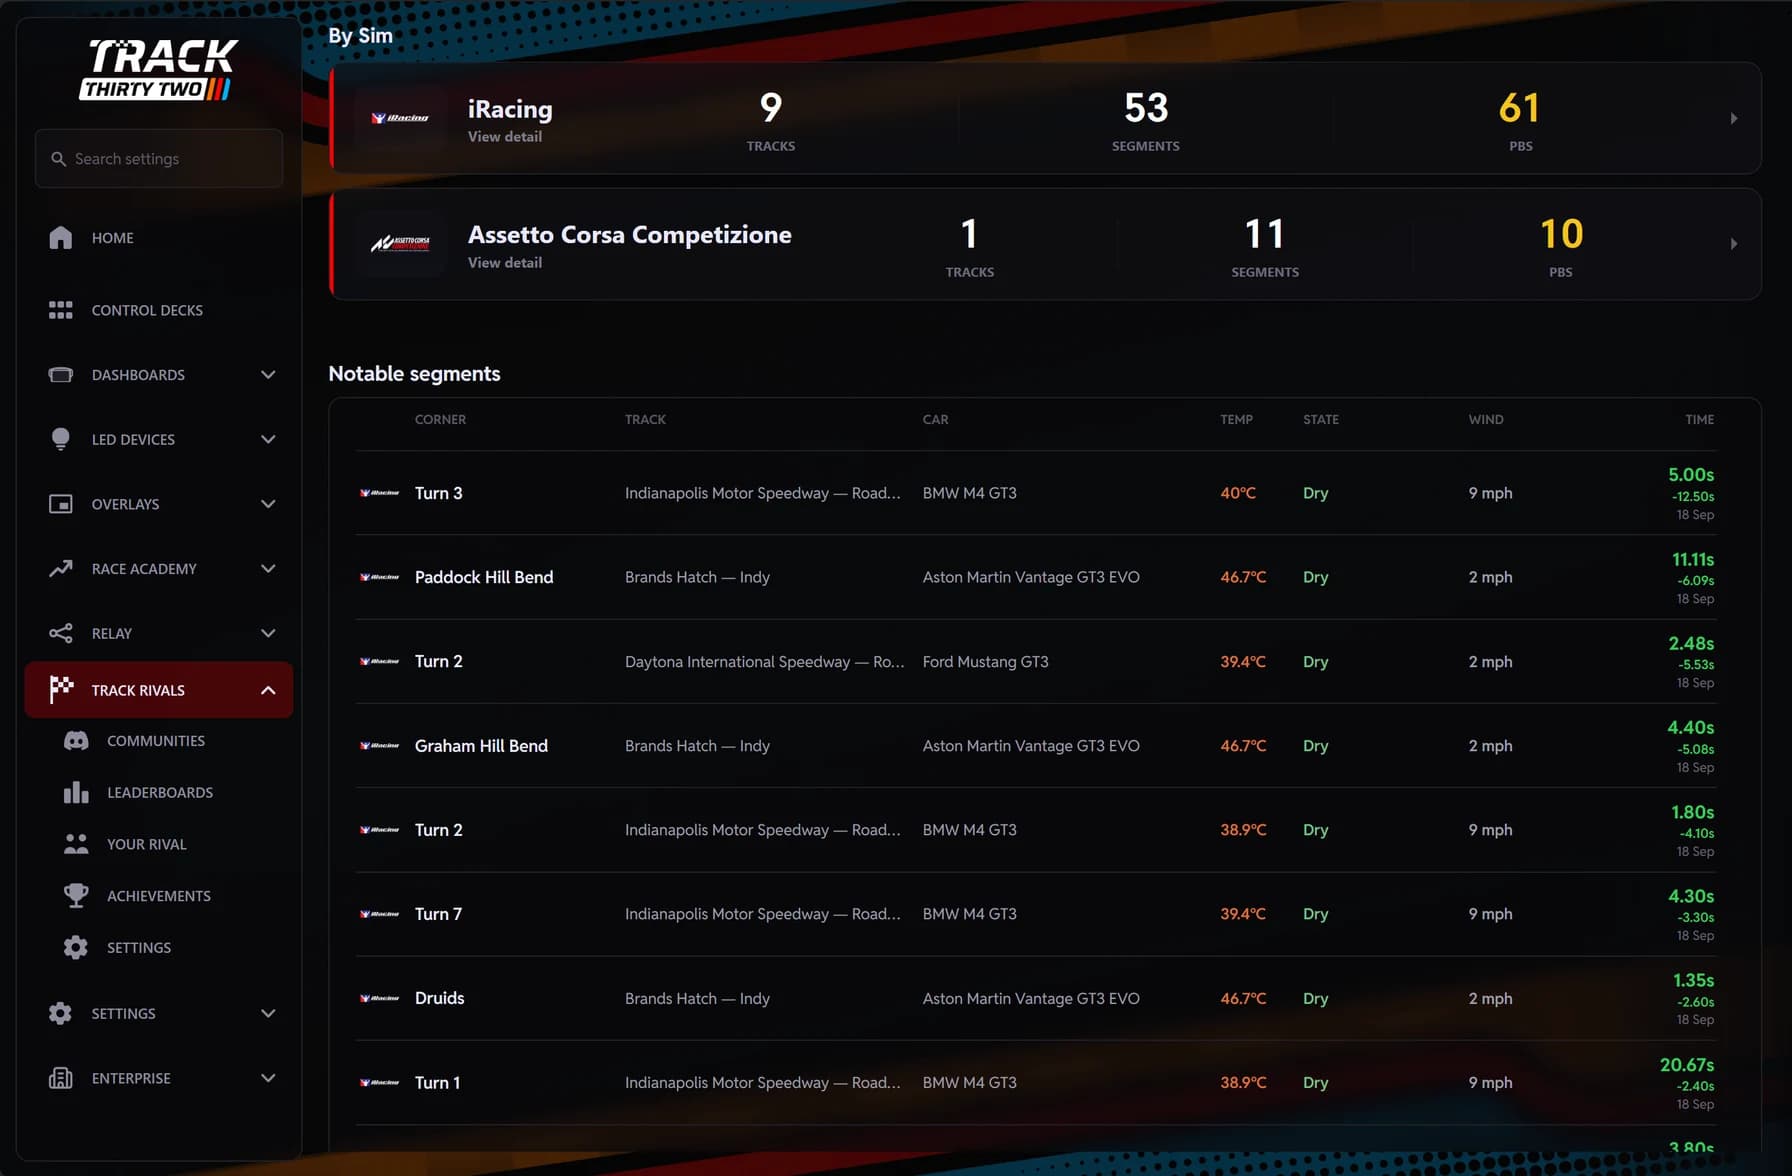Click the Track Rivals sub-settings gear icon
This screenshot has width=1792, height=1176.
coord(76,947)
